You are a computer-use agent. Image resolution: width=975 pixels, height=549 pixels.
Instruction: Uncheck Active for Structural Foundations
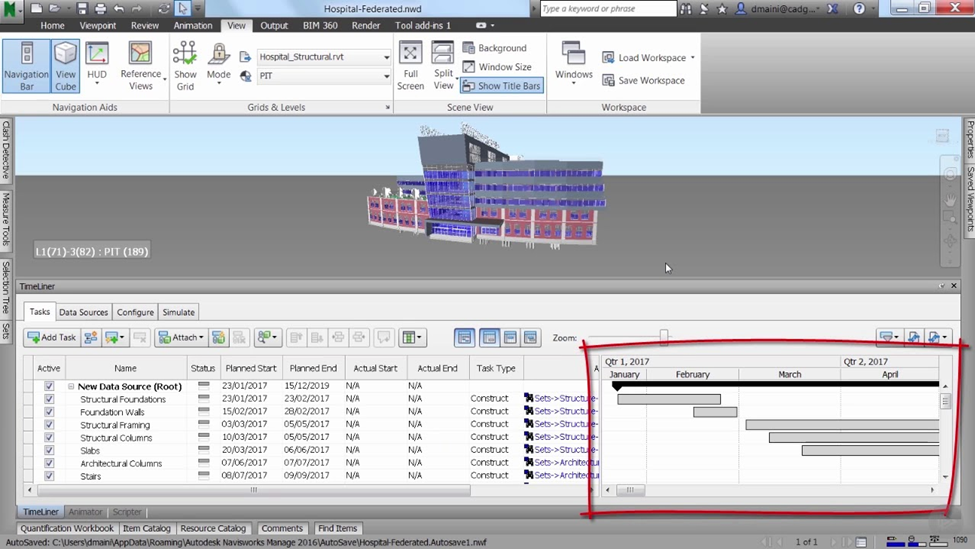click(x=49, y=399)
